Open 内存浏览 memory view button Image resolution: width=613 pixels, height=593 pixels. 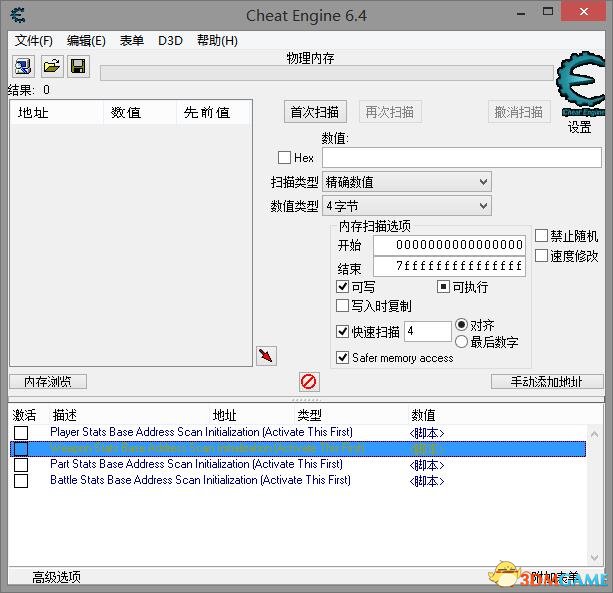tap(48, 382)
